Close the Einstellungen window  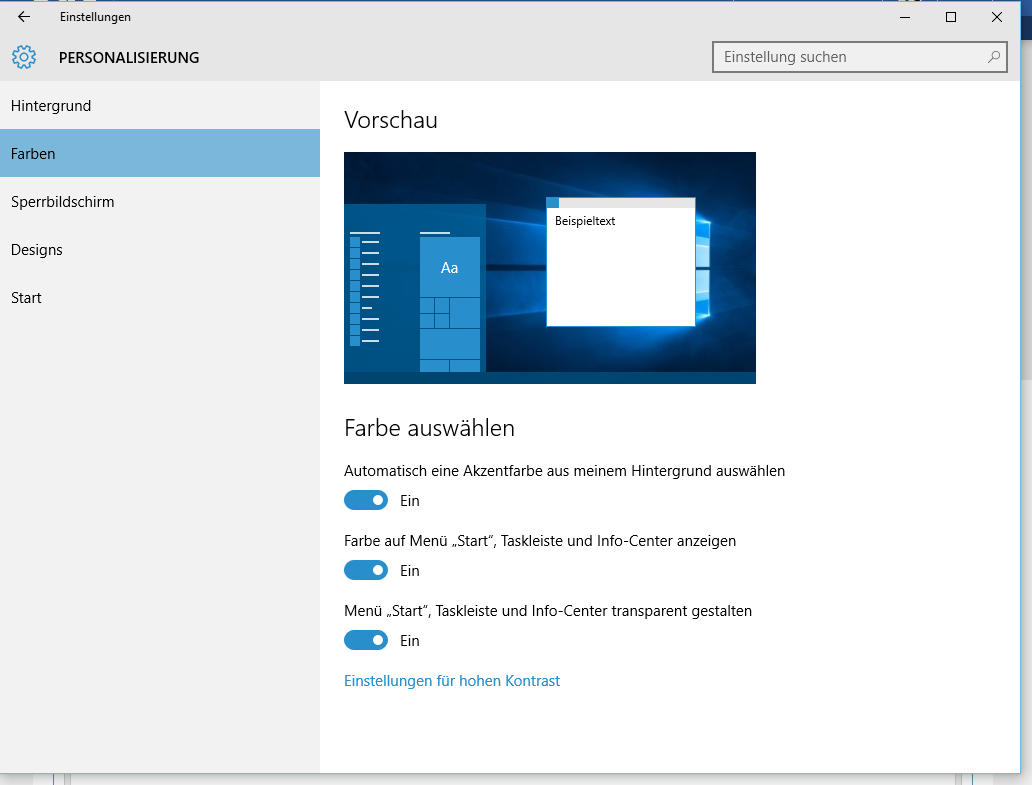click(996, 17)
